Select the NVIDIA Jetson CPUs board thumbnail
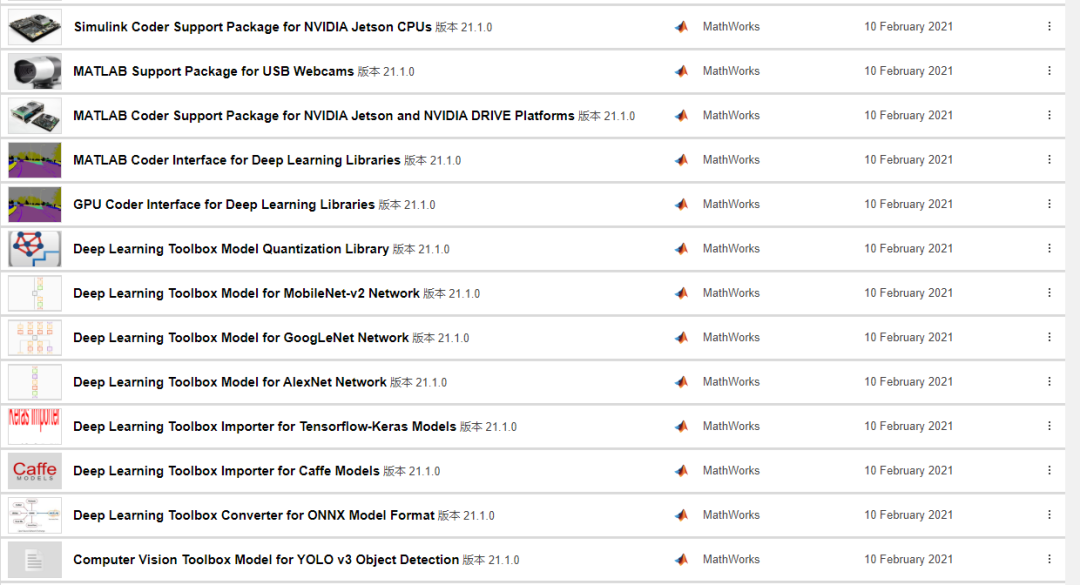Viewport: 1080px width, 585px height. click(34, 27)
